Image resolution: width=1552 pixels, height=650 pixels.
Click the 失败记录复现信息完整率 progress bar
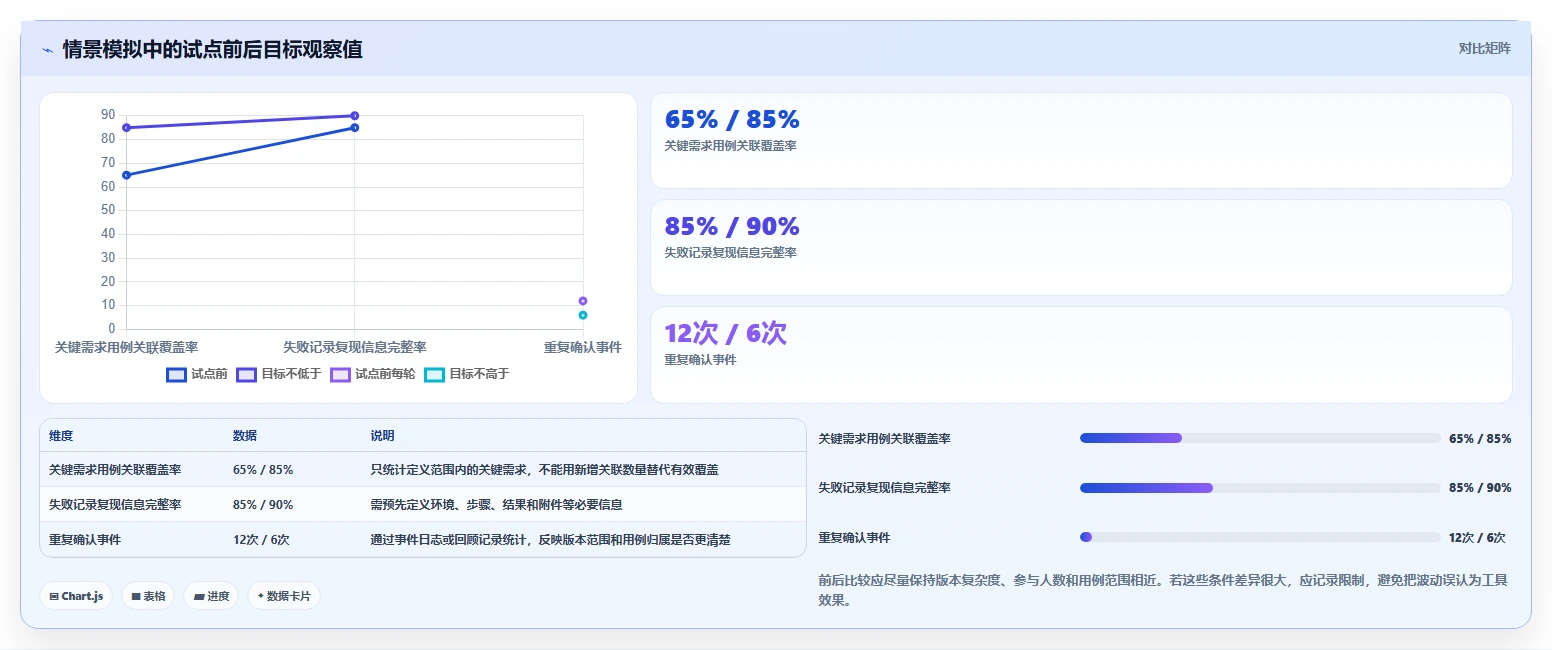1260,488
